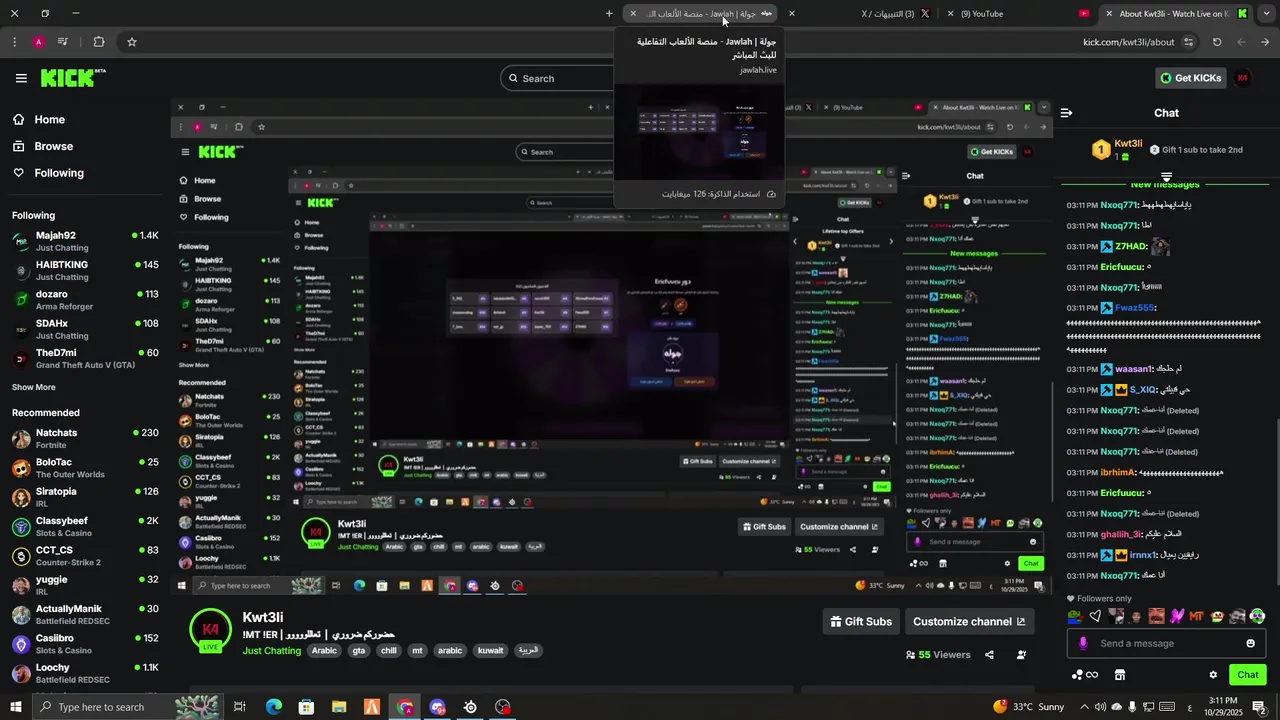Click the purple microphone icon in message box
Image resolution: width=1280 pixels, height=720 pixels.
click(x=1082, y=643)
